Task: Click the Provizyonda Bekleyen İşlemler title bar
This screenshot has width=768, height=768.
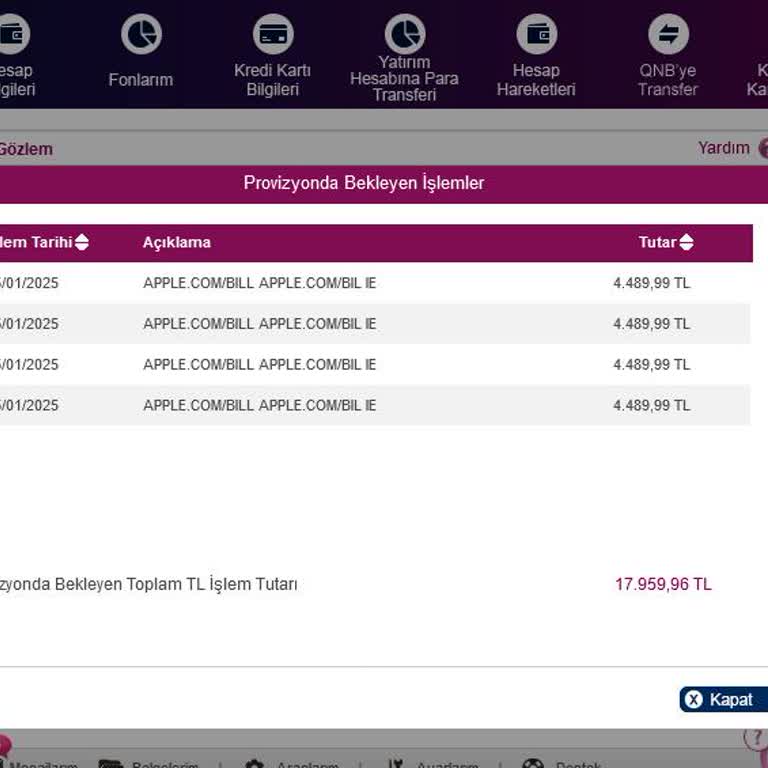Action: click(x=364, y=184)
